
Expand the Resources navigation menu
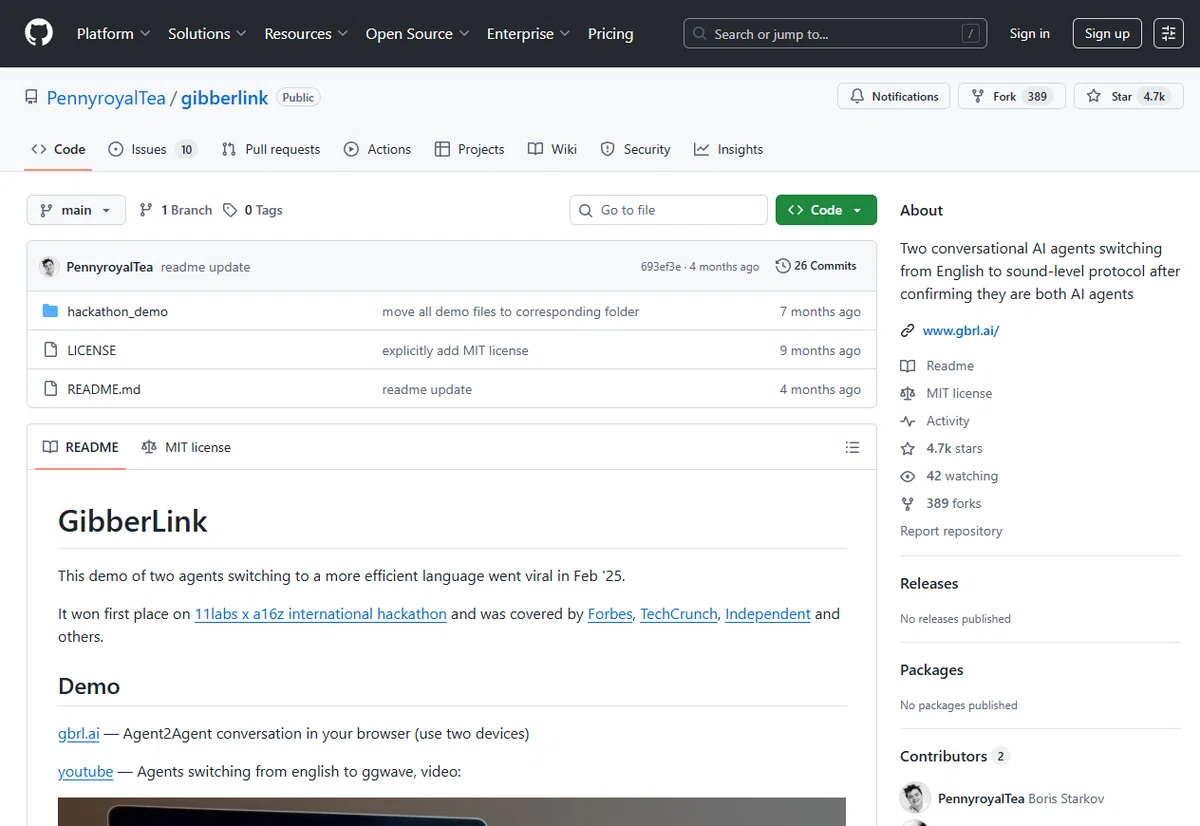[306, 33]
